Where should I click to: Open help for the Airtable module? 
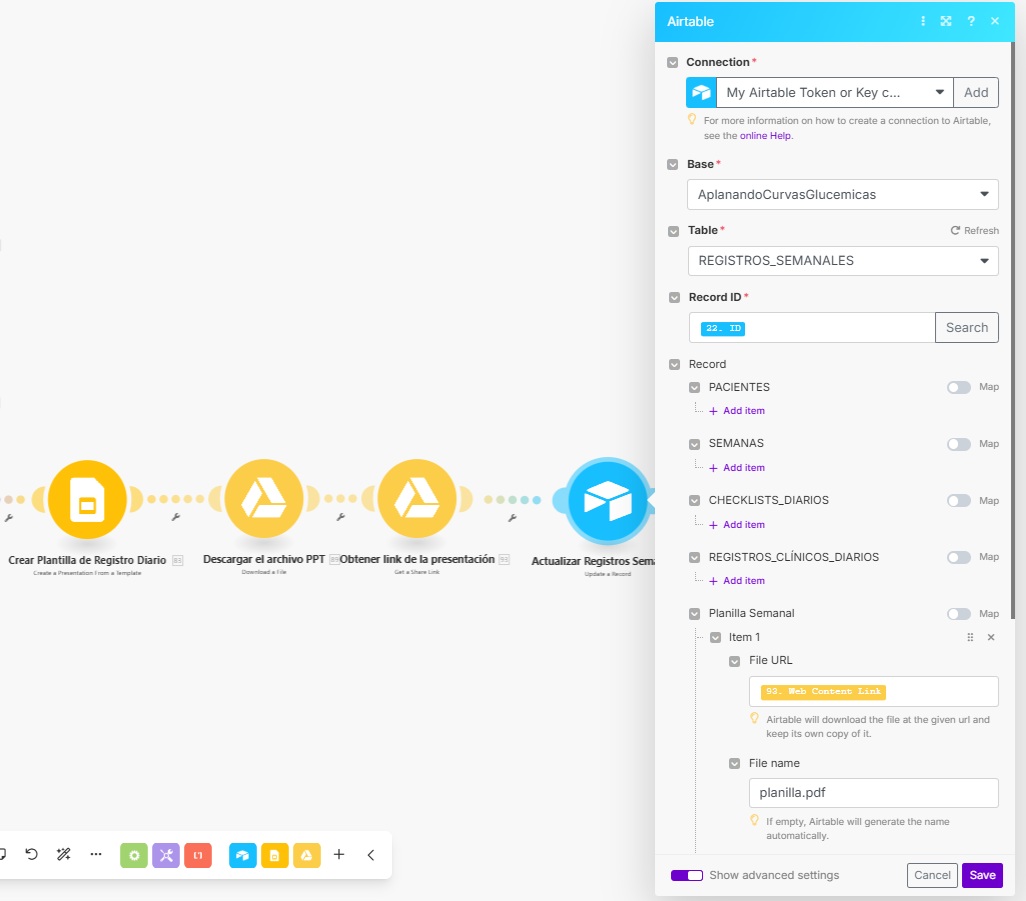tap(971, 21)
